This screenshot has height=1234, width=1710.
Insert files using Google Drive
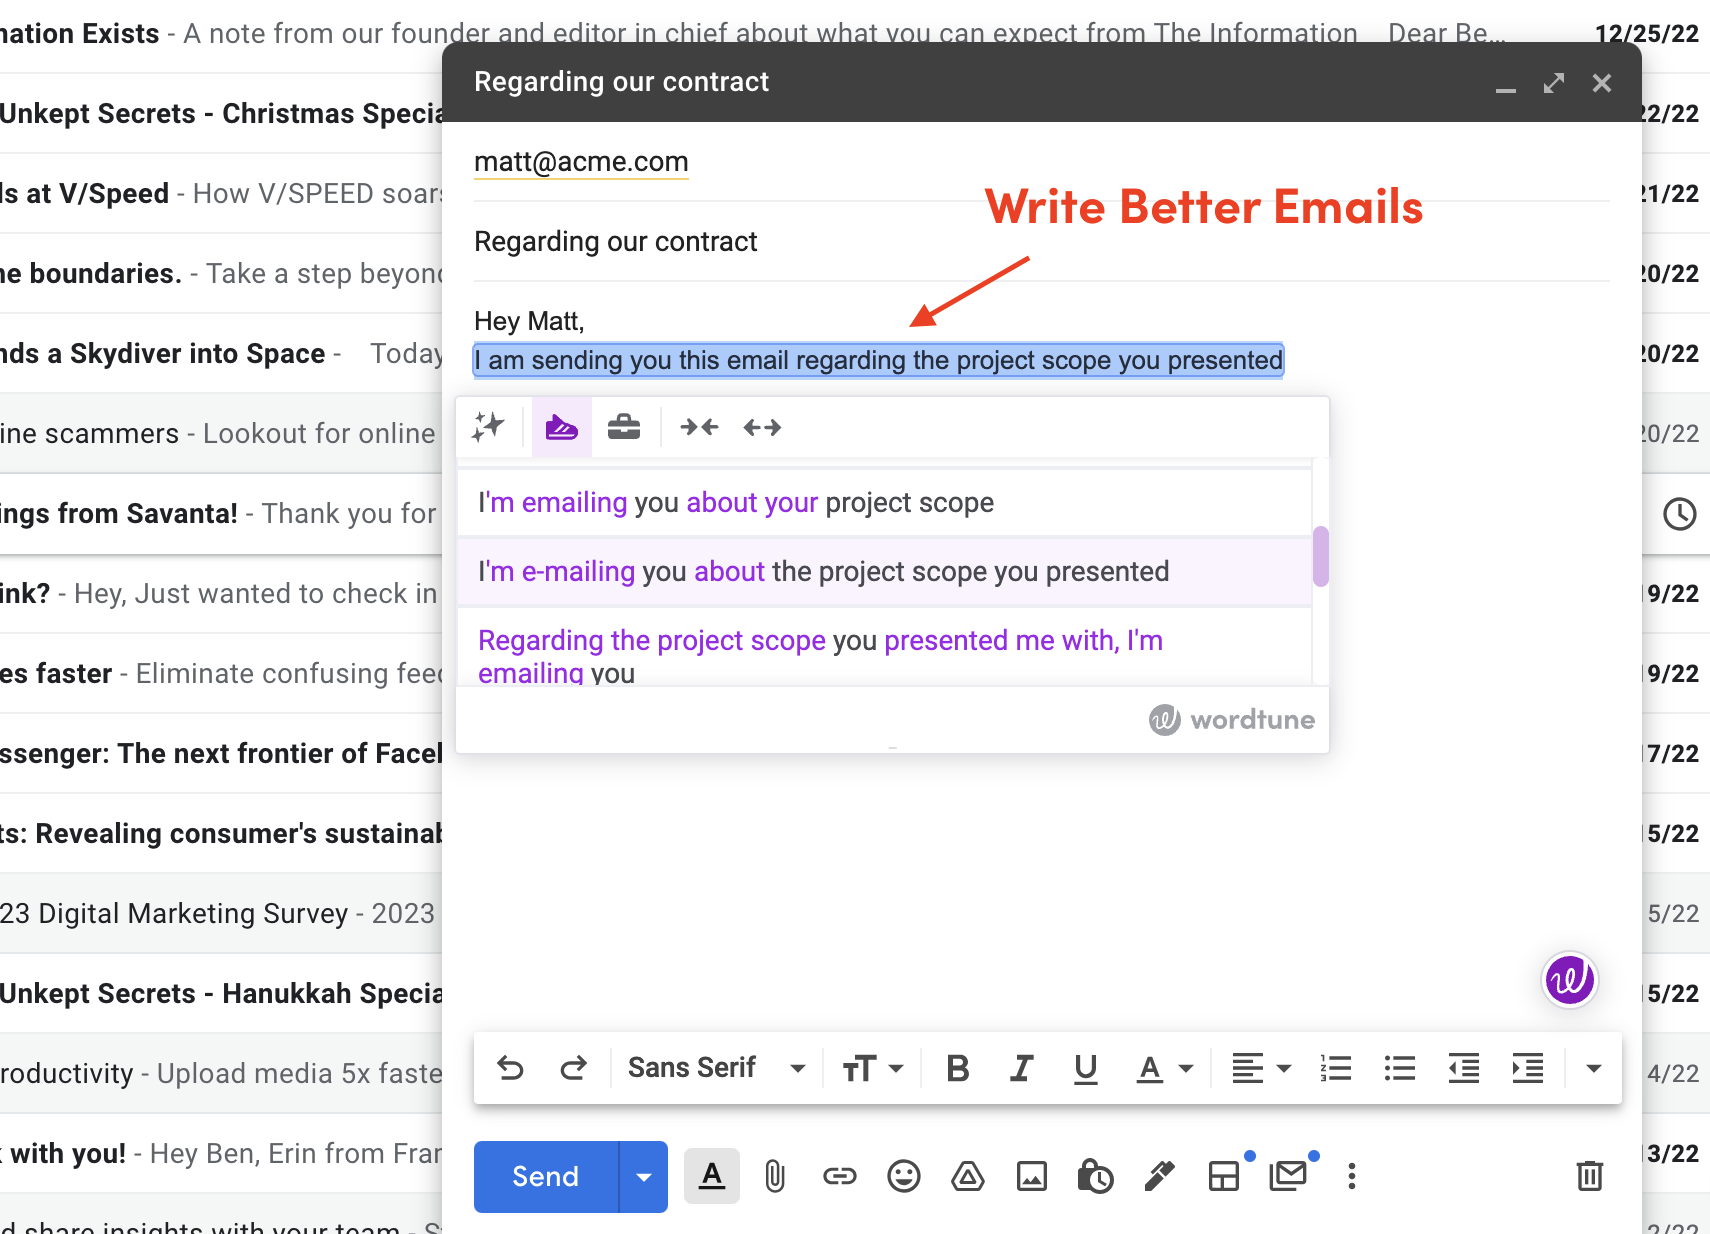coord(968,1177)
